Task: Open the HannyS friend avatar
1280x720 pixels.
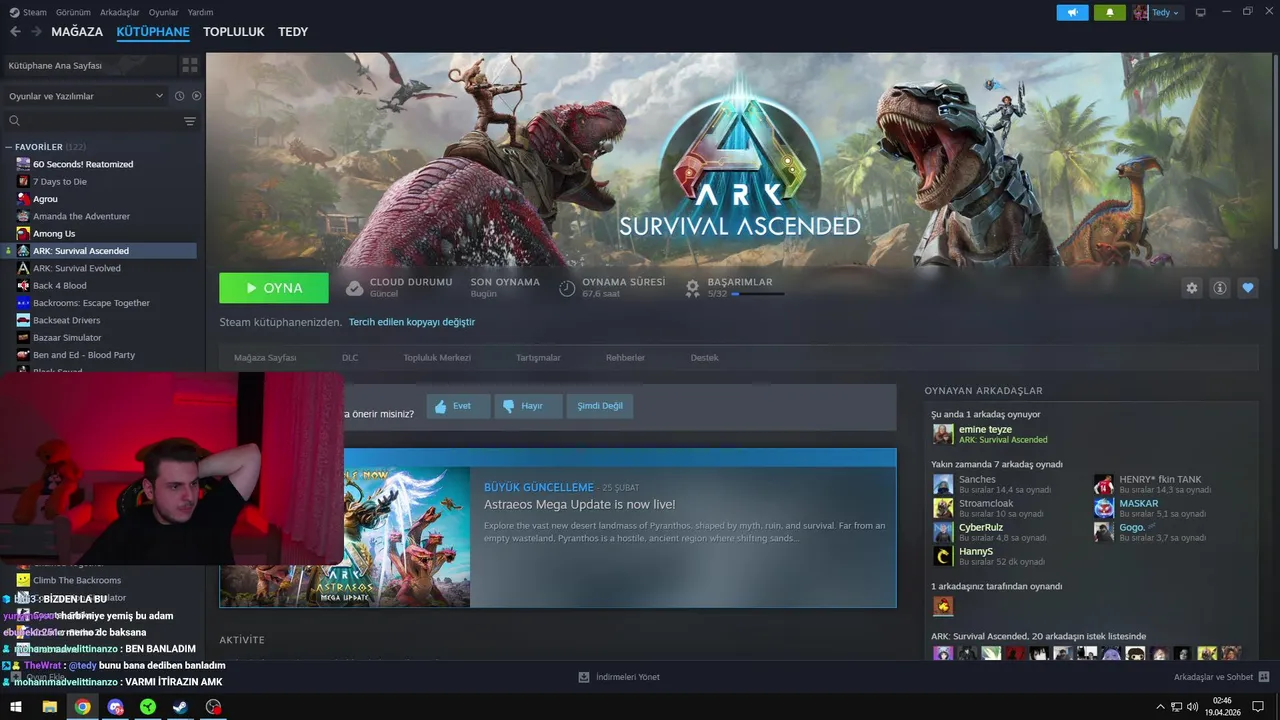Action: coord(943,556)
